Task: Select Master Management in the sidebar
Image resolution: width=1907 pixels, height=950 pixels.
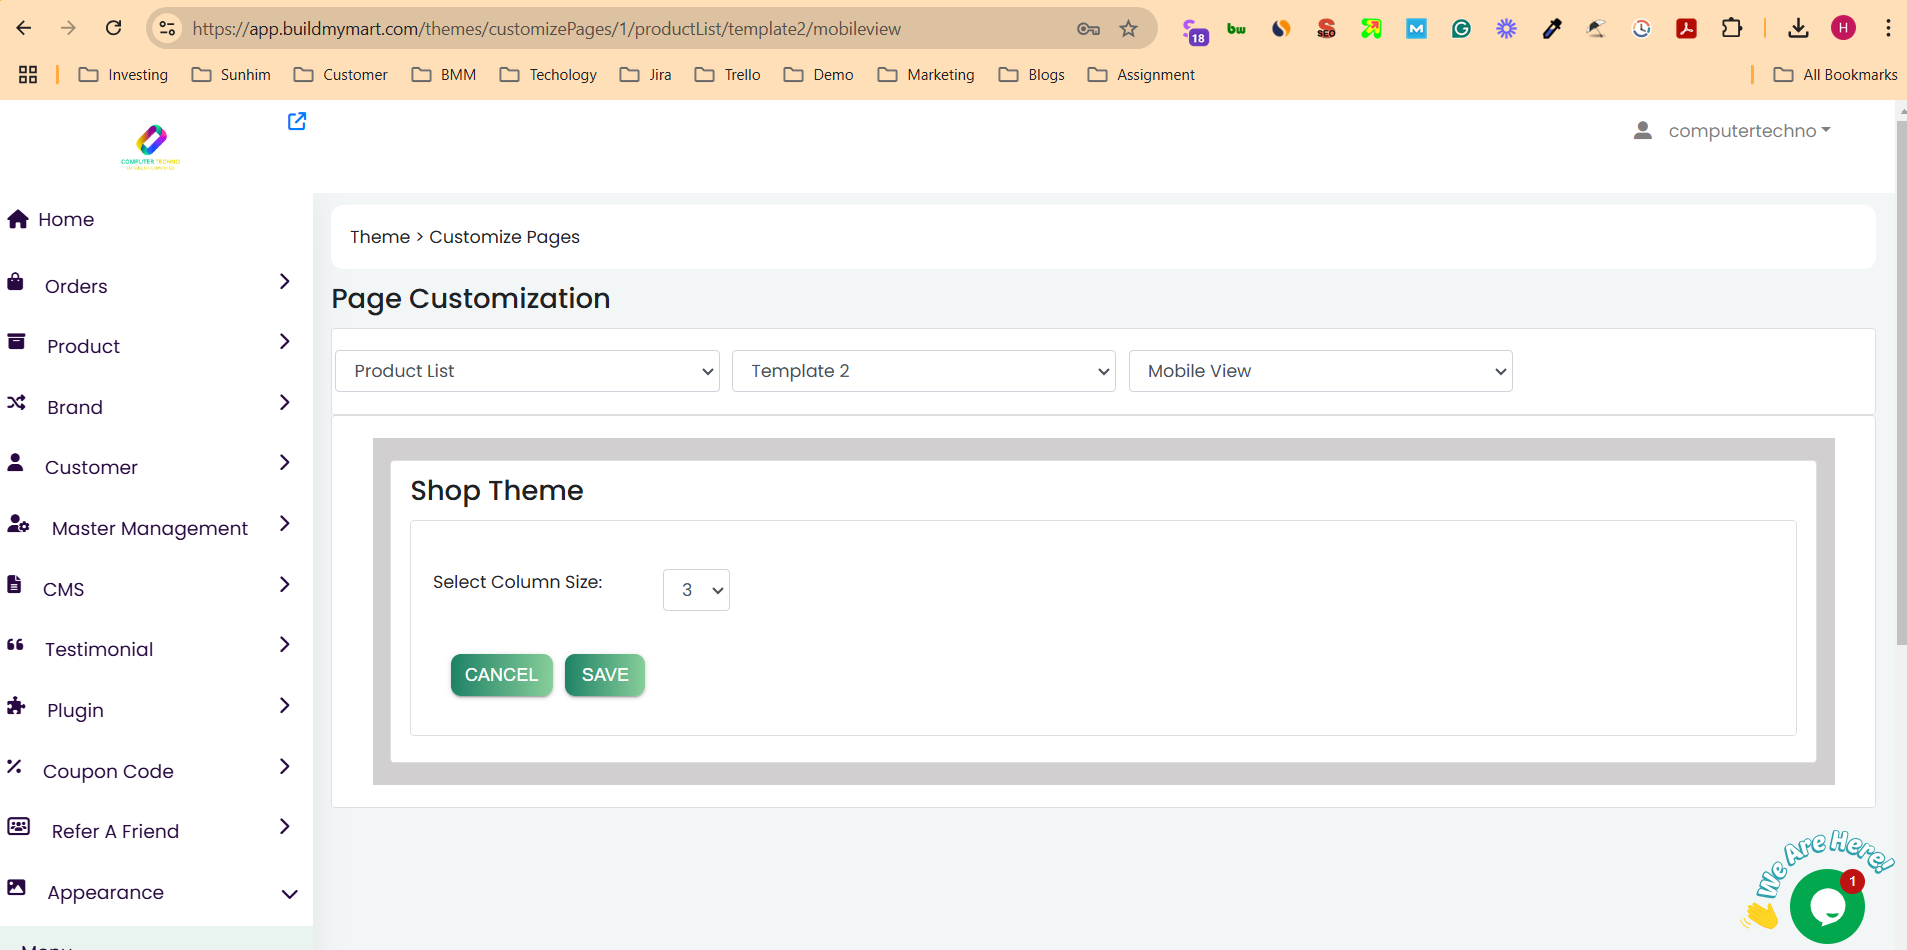Action: 150,529
